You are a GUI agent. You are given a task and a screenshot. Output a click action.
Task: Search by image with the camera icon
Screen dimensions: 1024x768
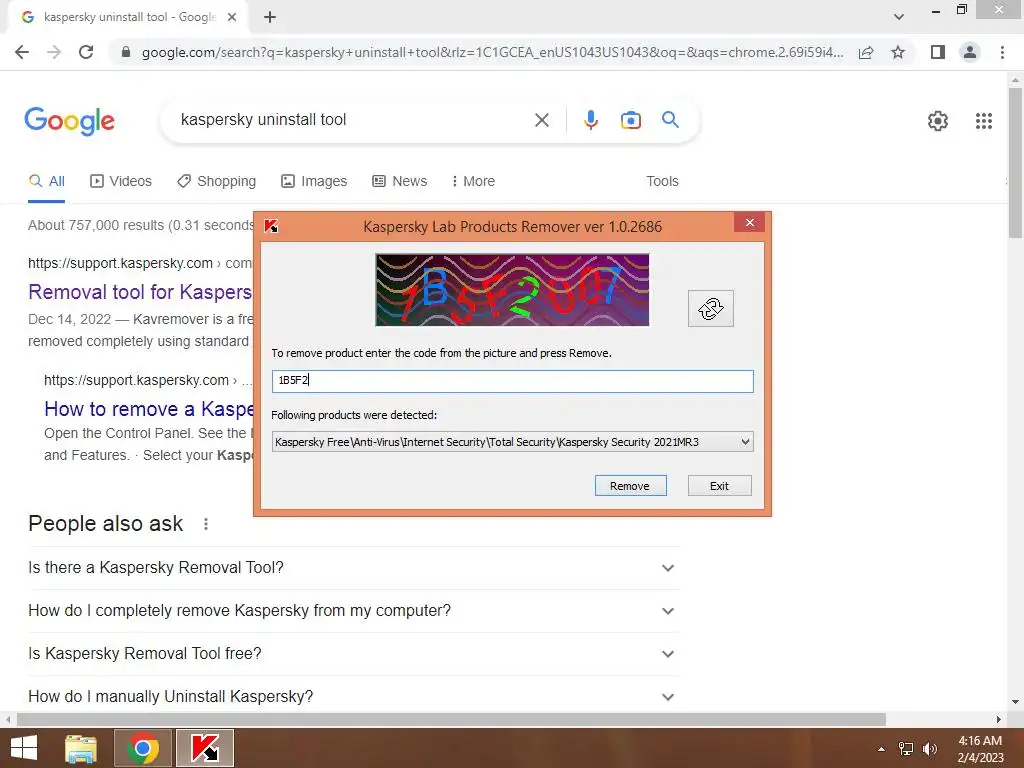(631, 120)
